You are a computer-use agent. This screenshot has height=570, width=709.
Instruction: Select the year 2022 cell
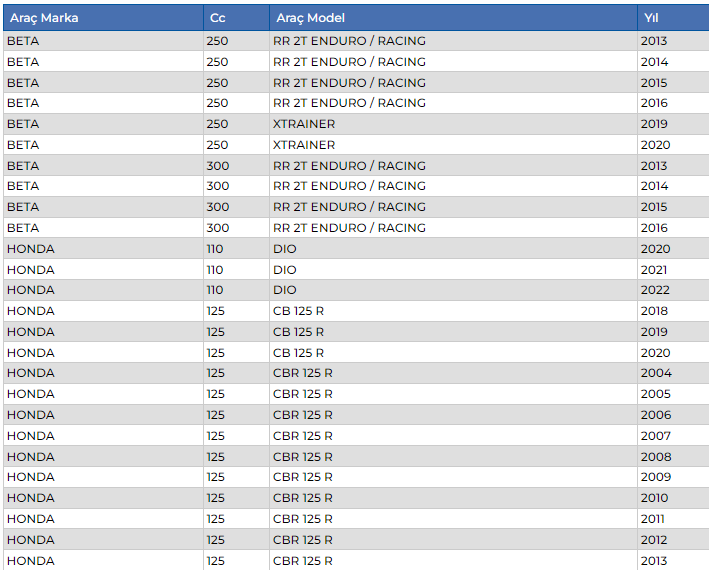656,290
